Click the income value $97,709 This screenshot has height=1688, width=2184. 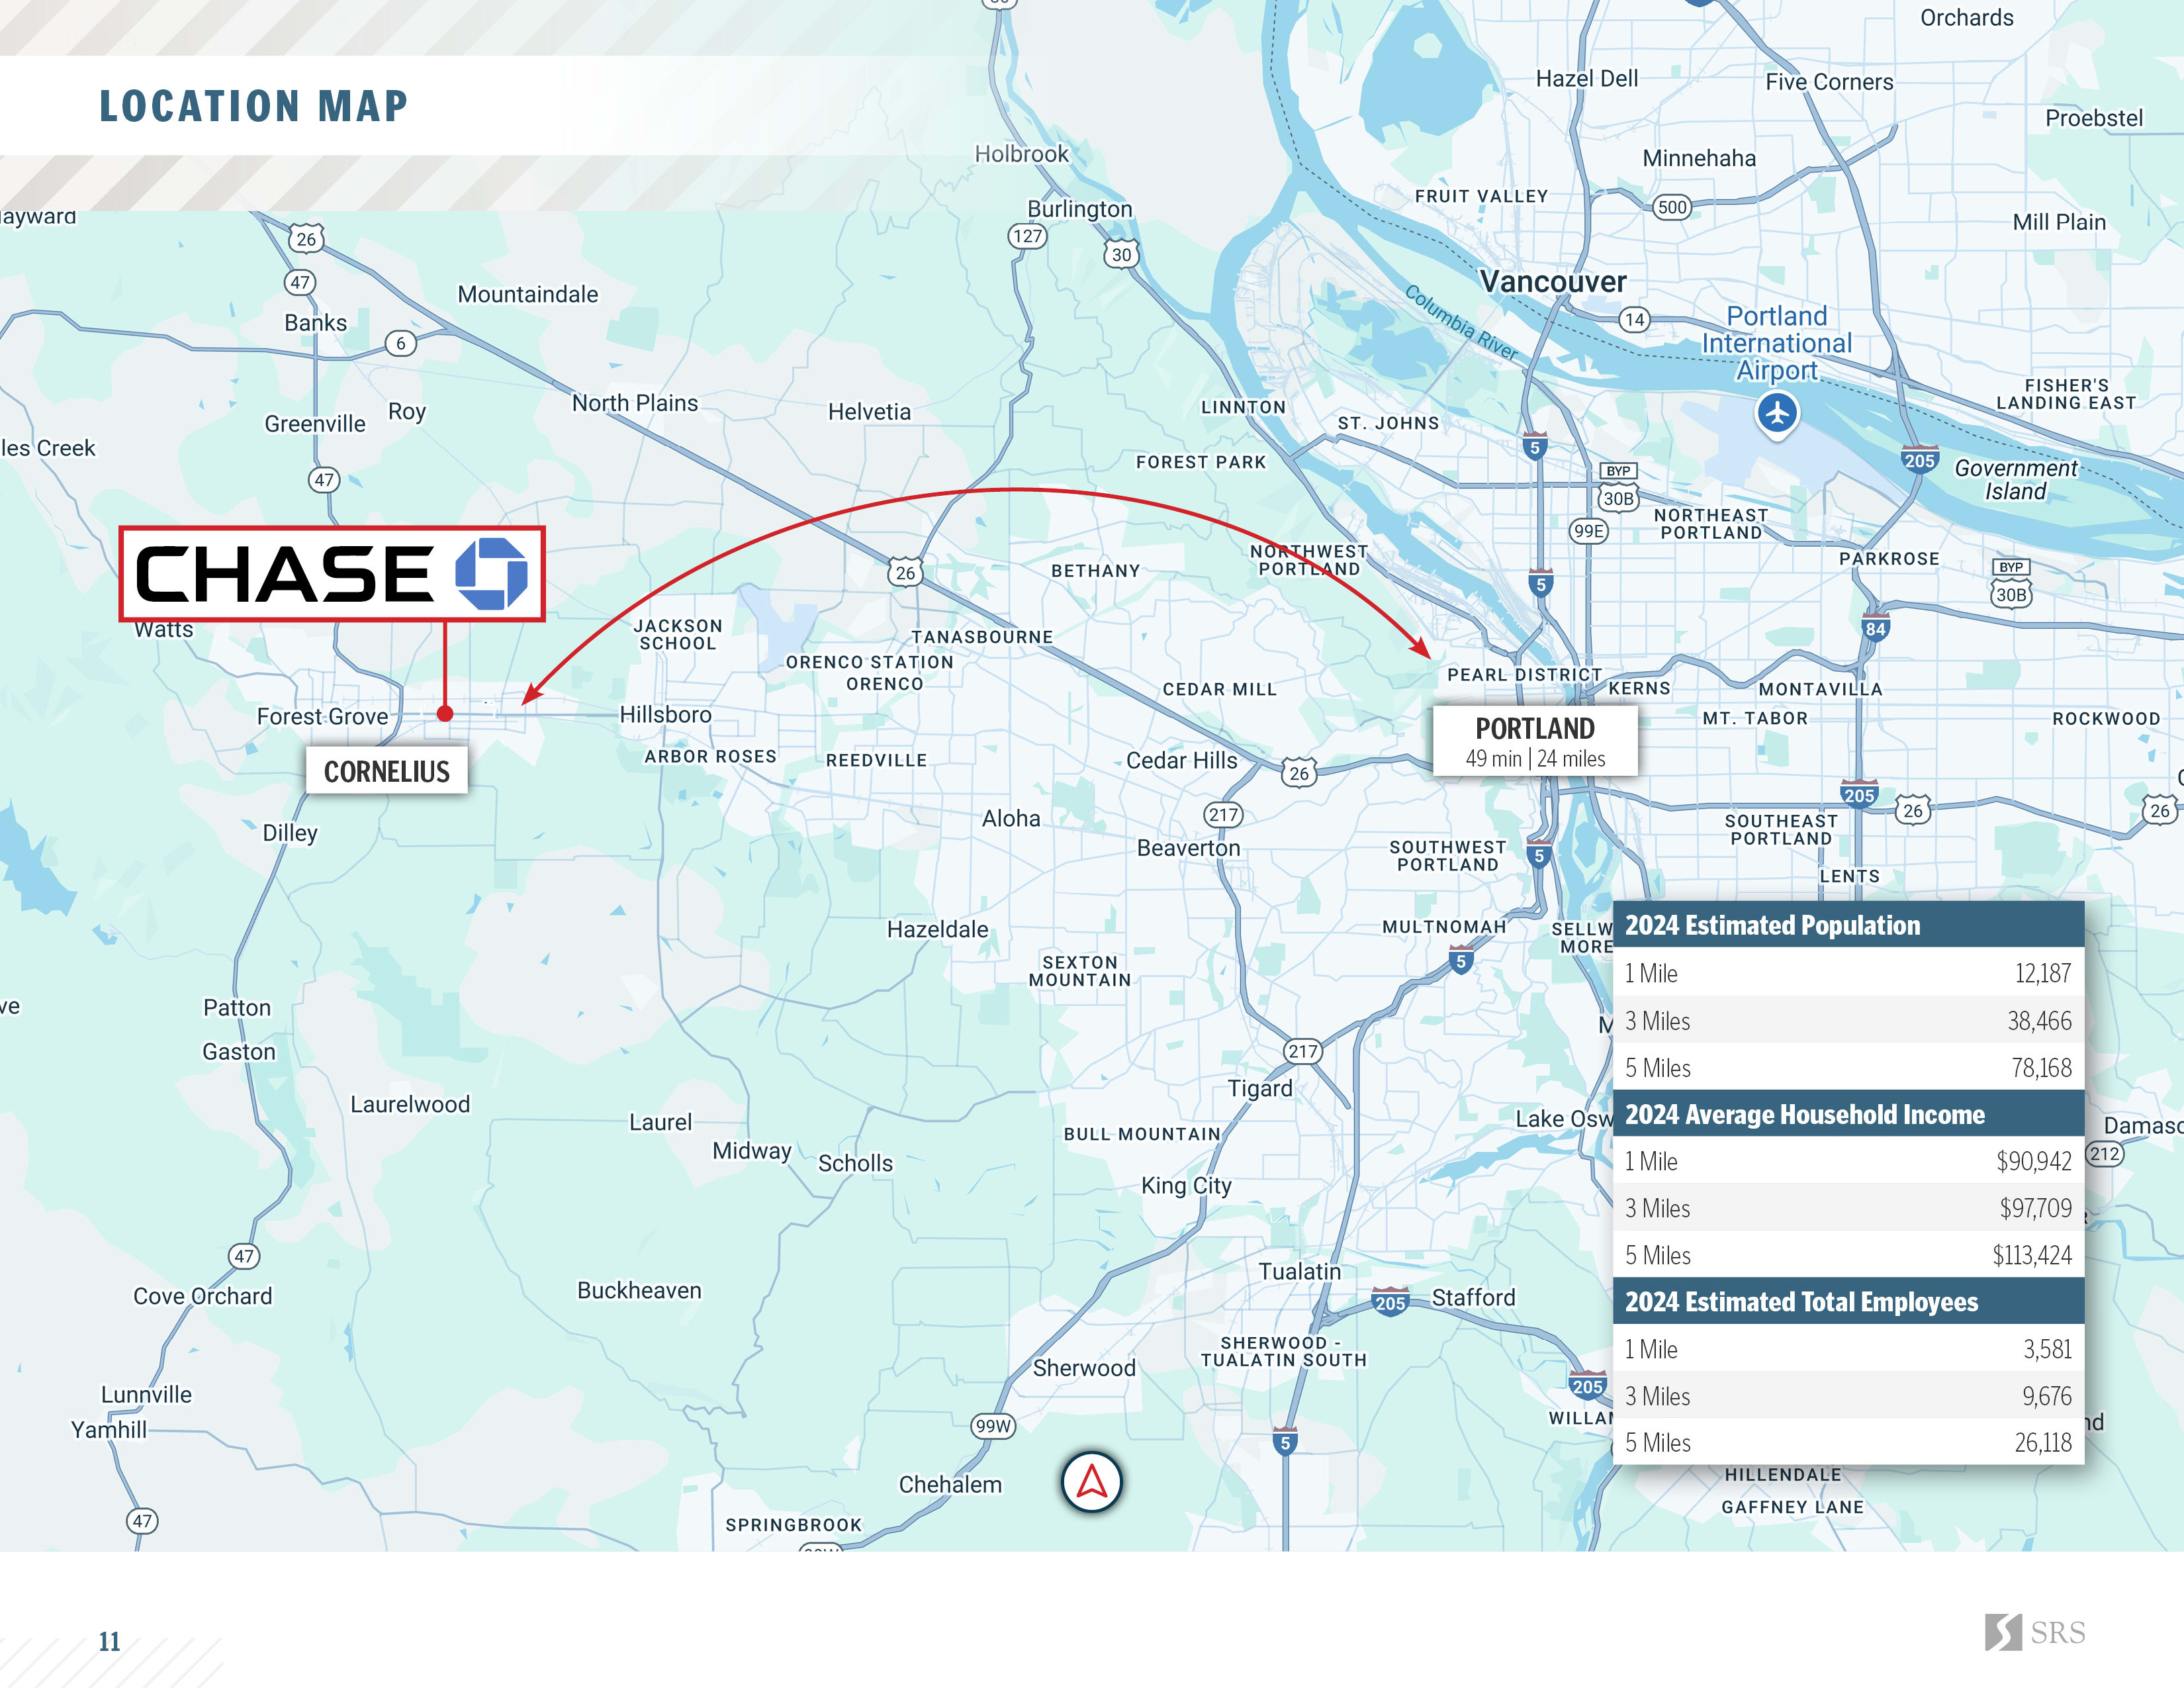point(2035,1208)
